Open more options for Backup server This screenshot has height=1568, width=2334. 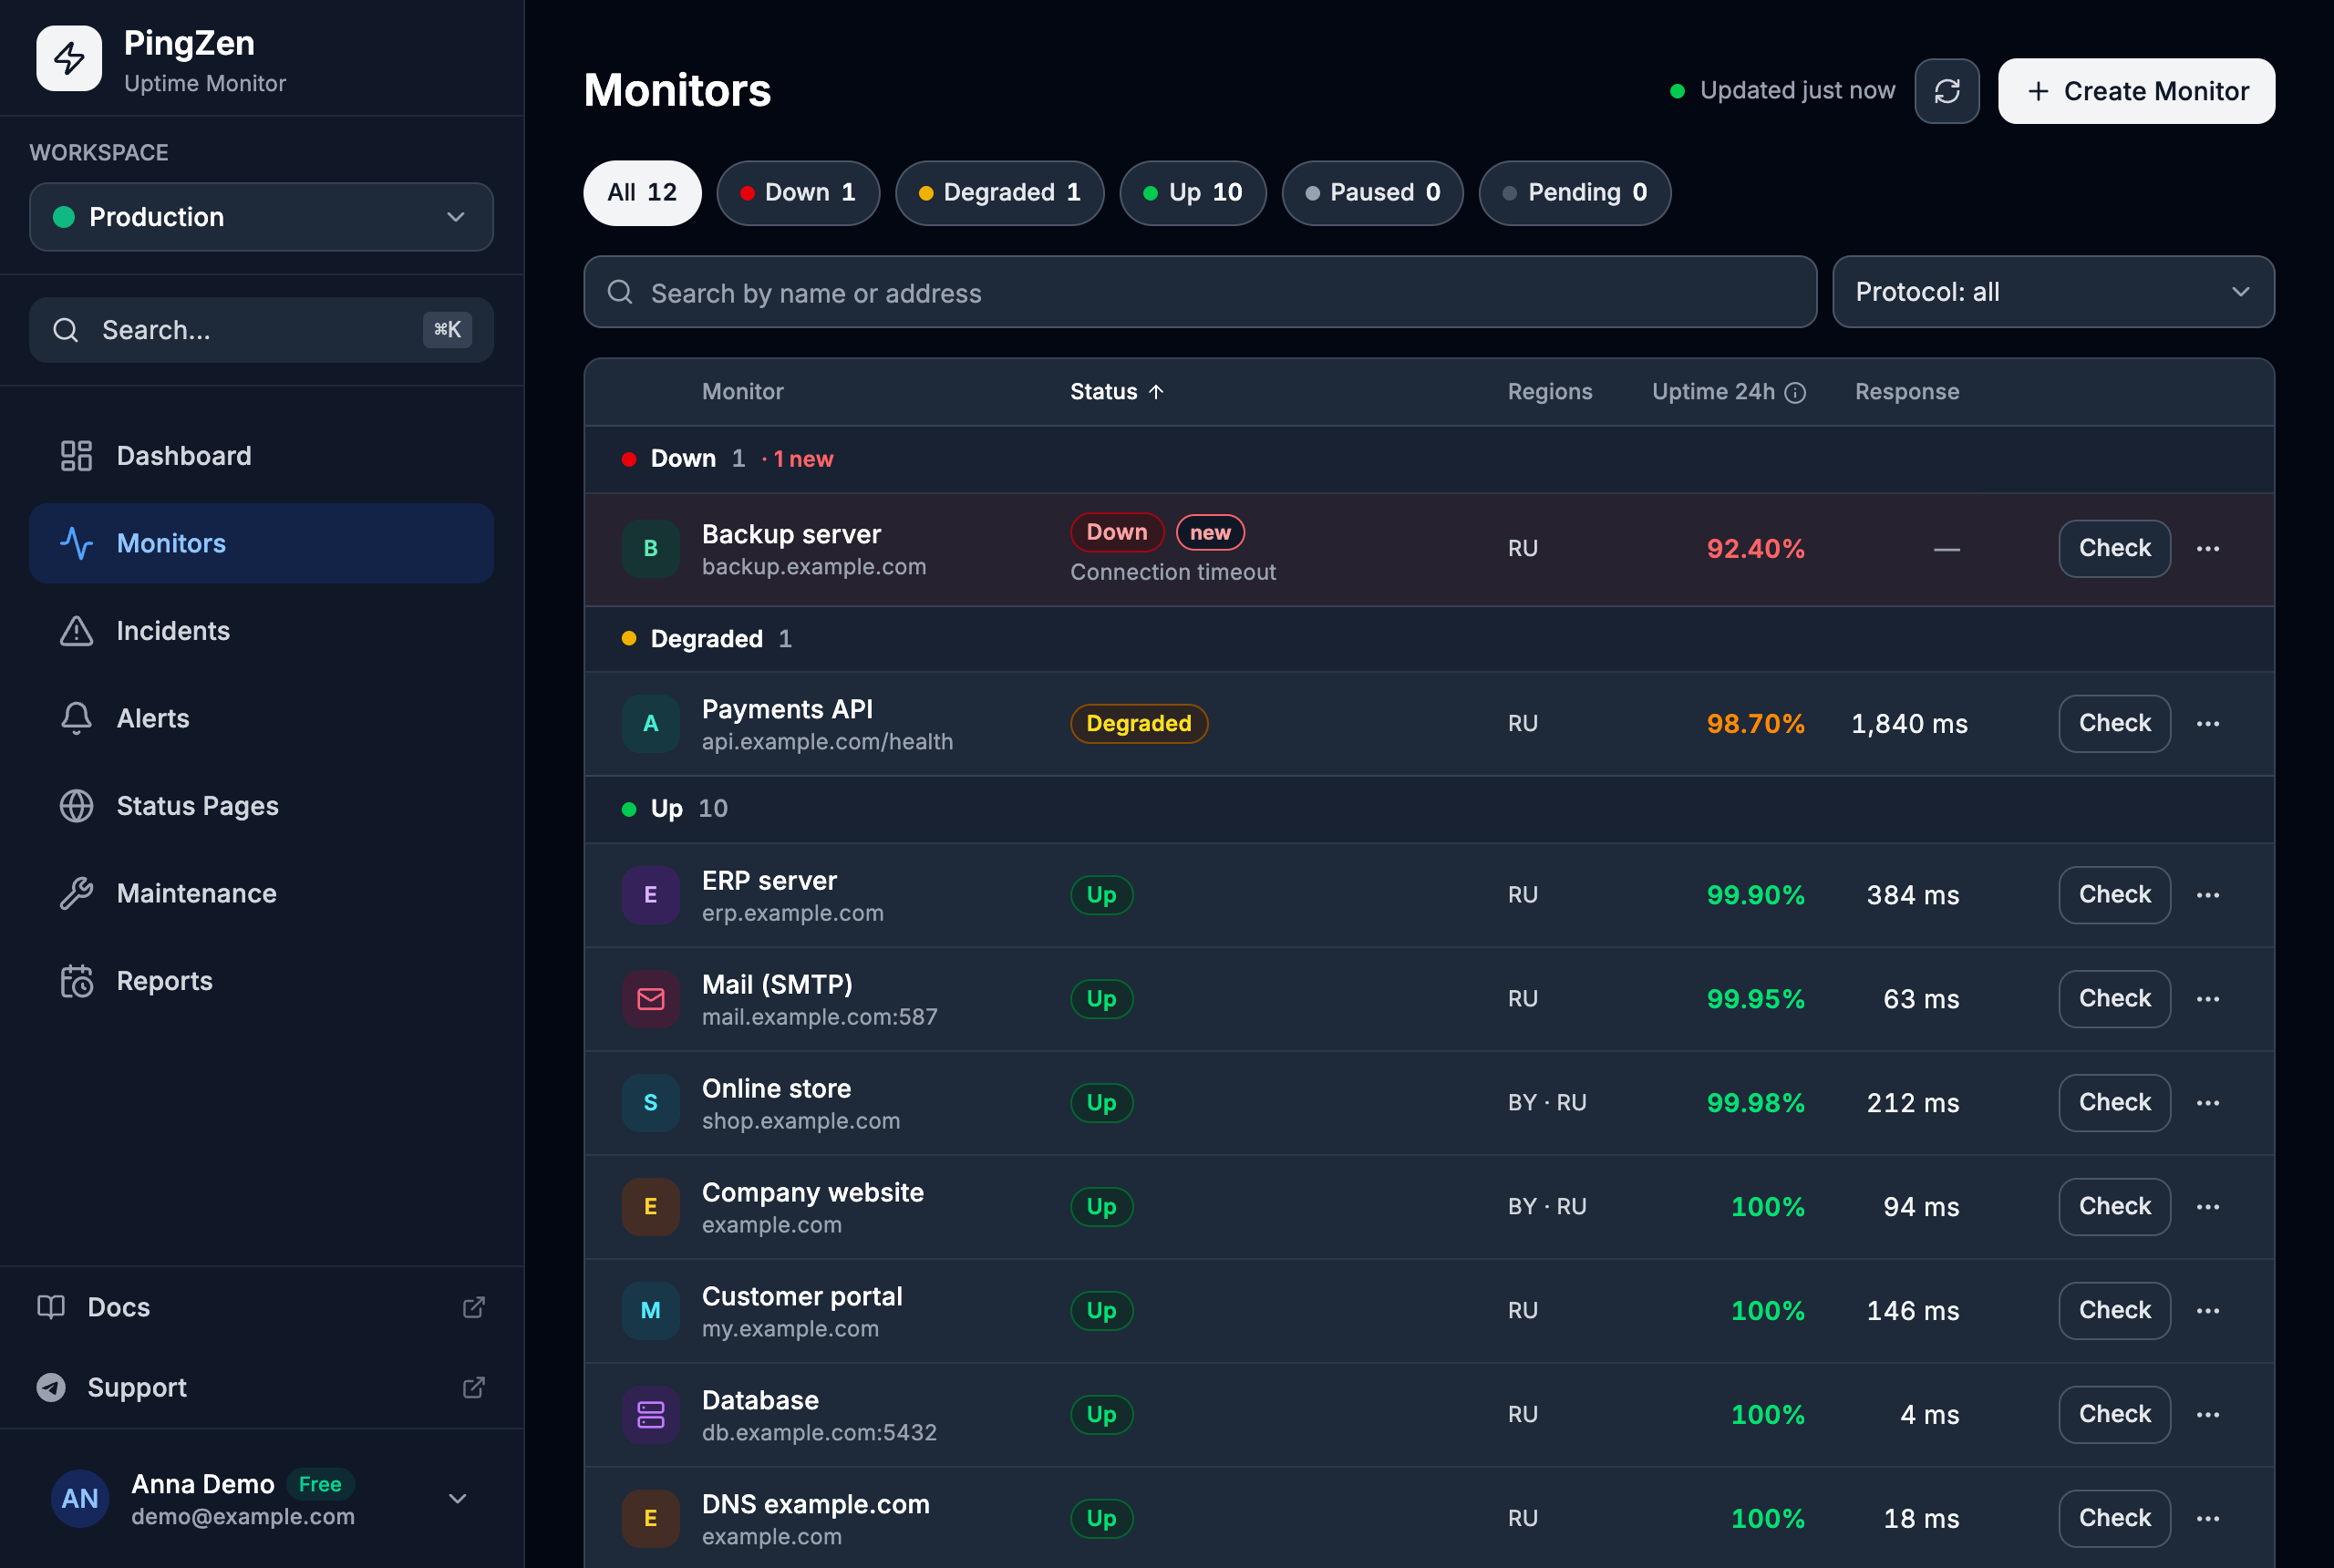2208,548
